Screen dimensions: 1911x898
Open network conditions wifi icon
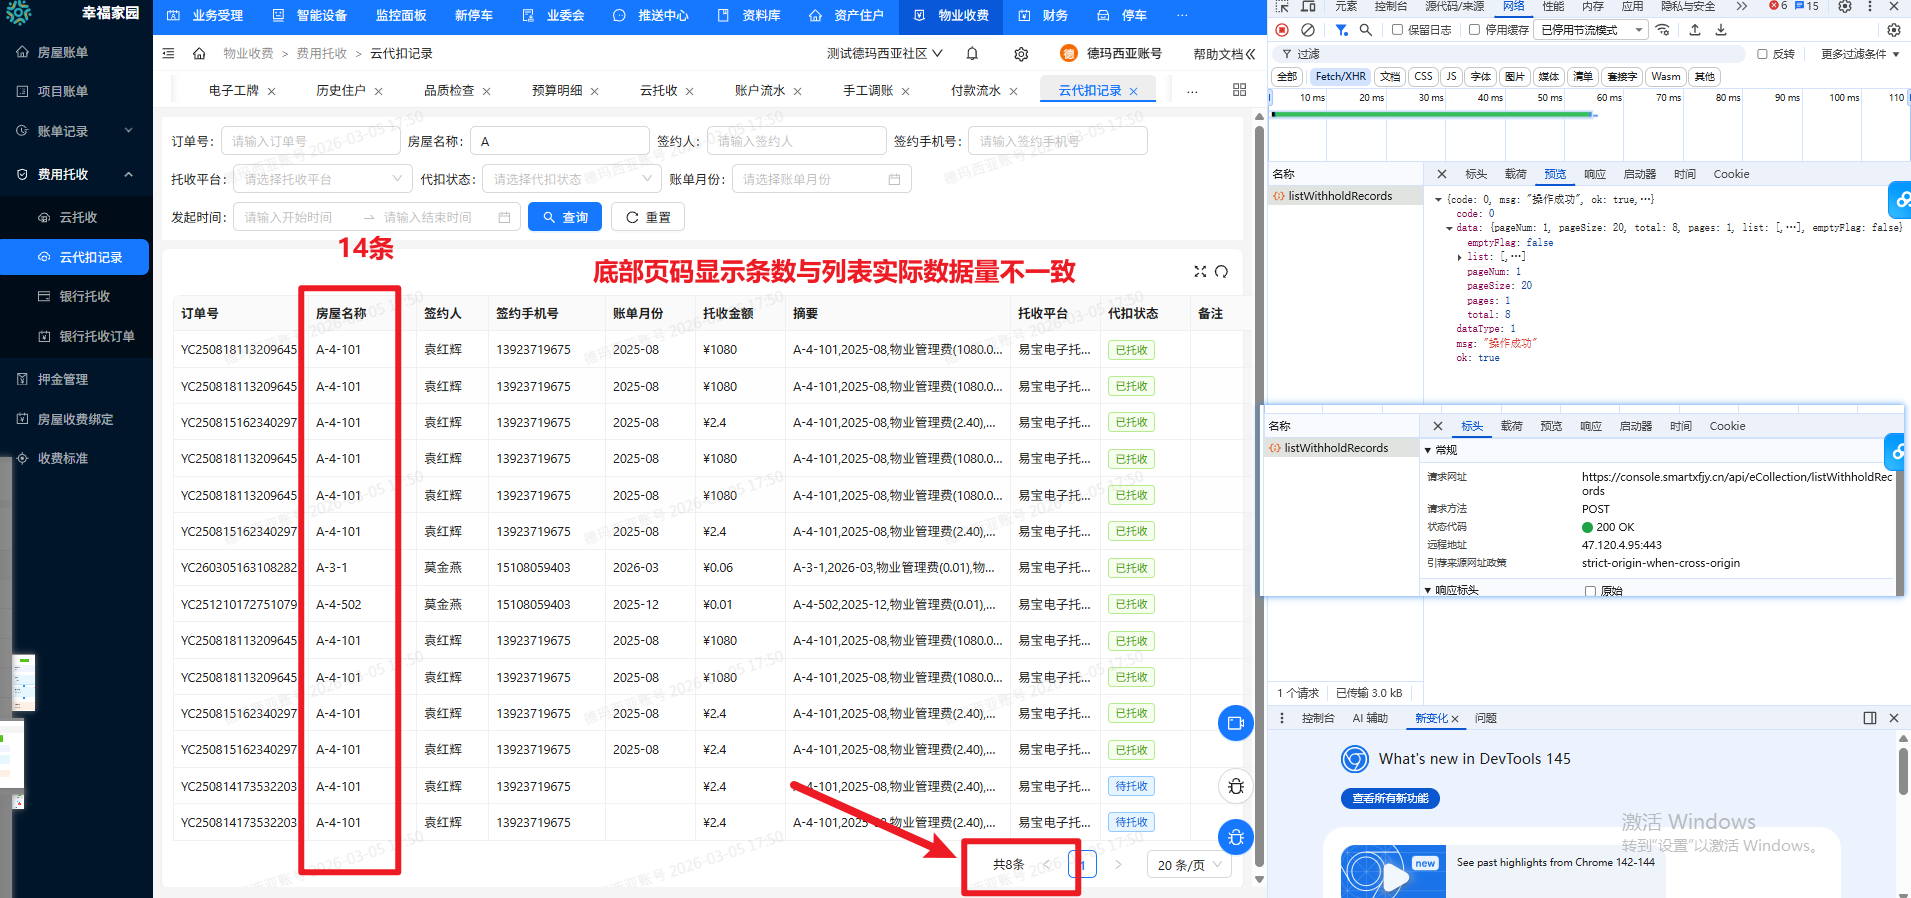1663,30
